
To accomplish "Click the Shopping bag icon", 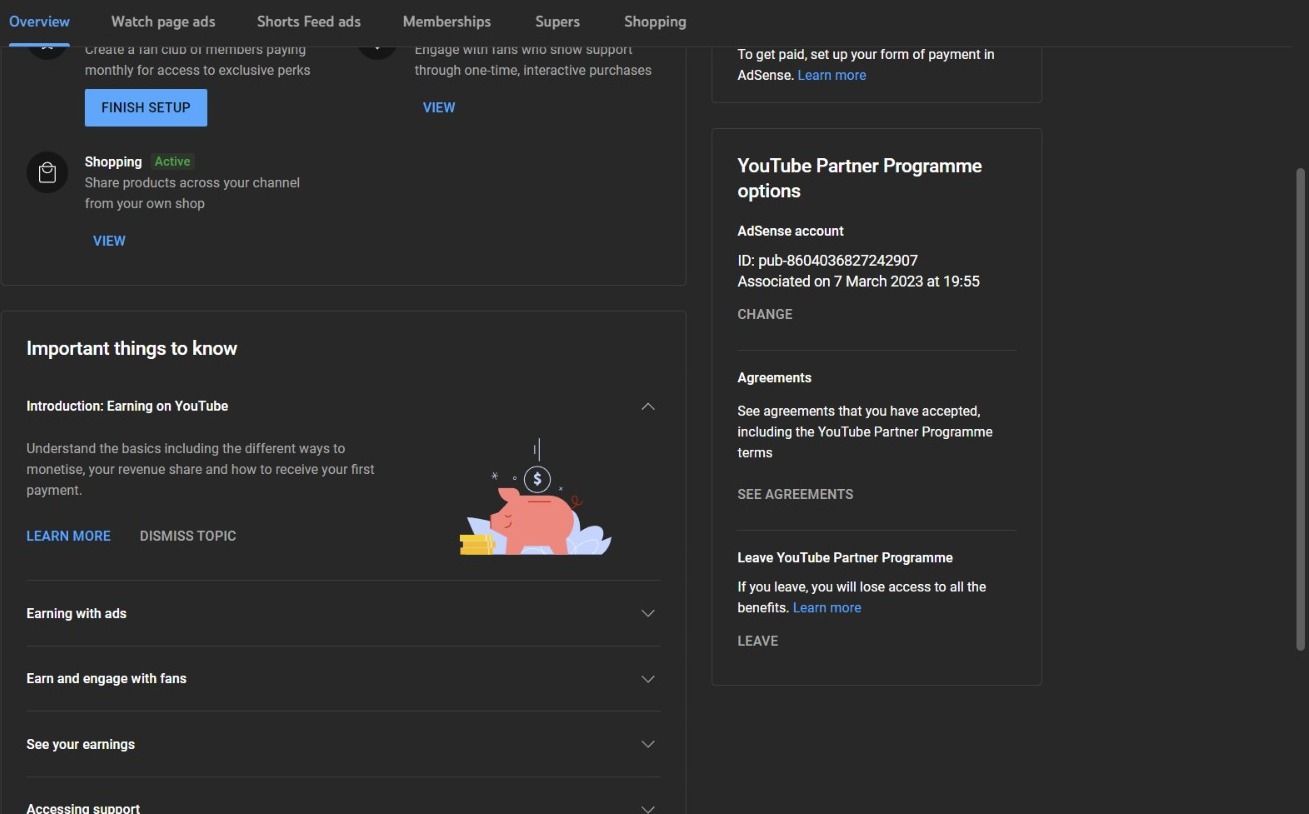I will coord(47,173).
